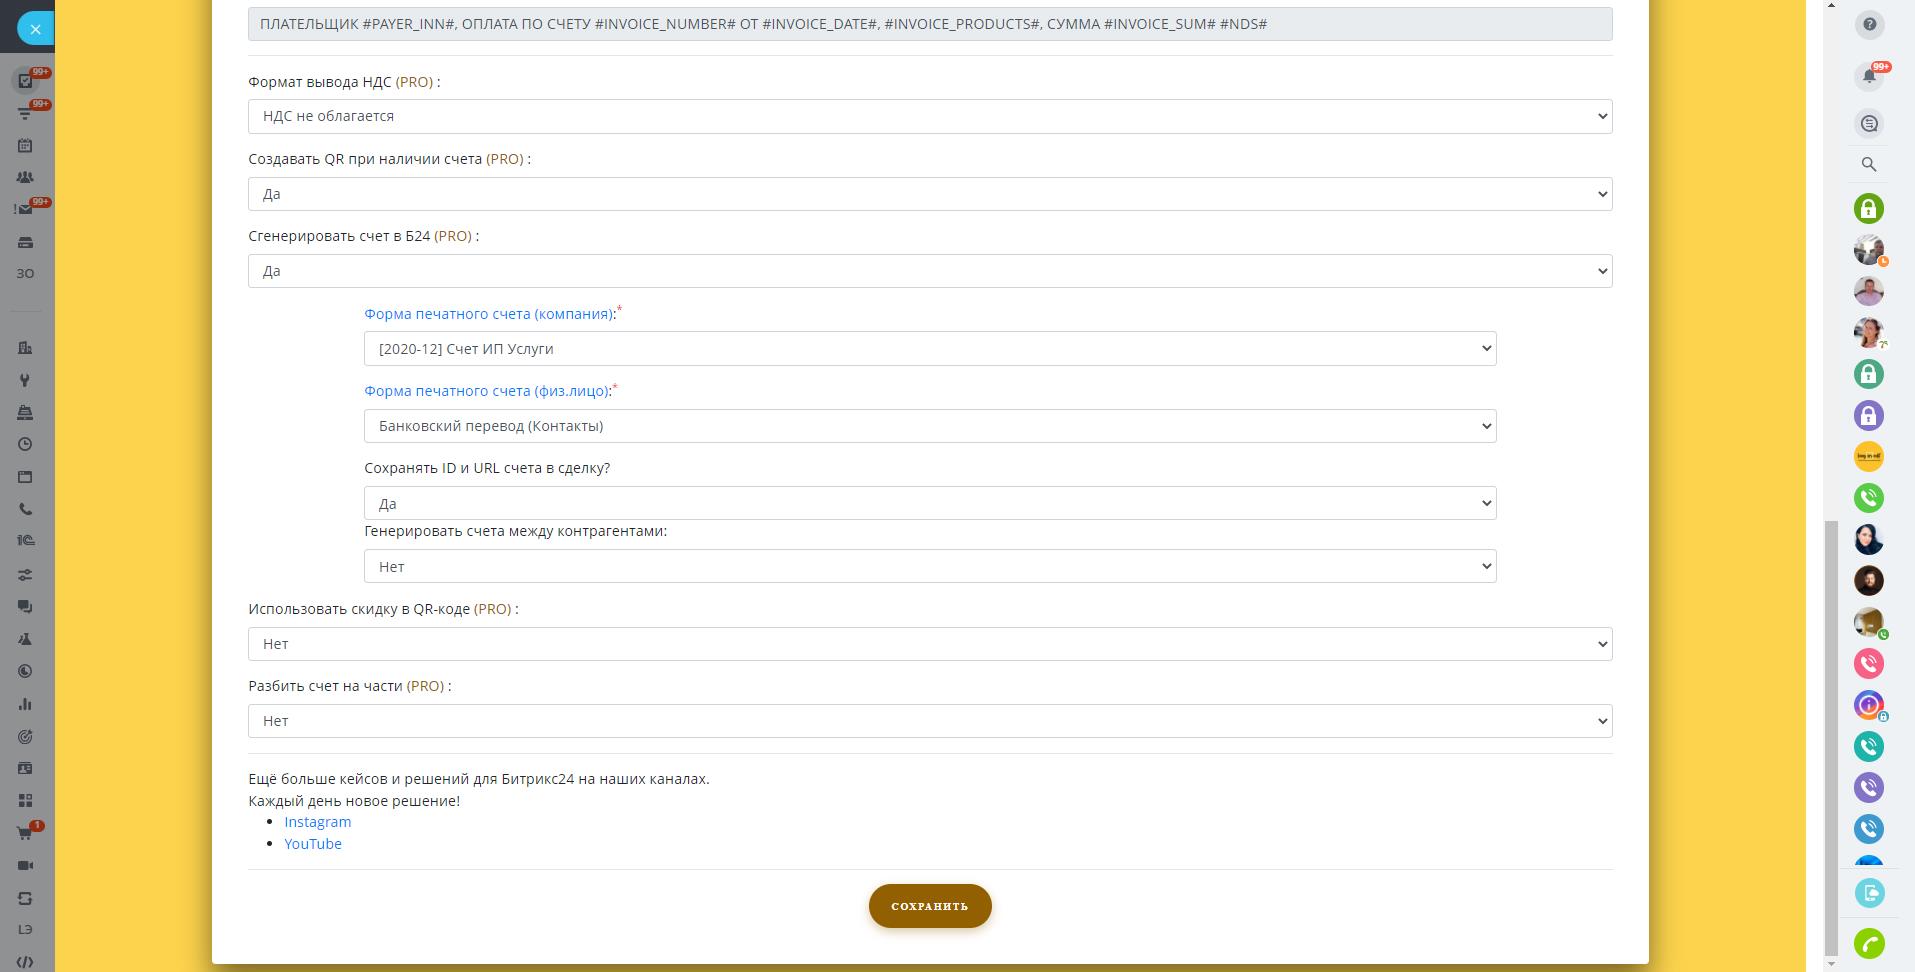Open chat with the green phone avatar
The width and height of the screenshot is (1915, 972).
click(x=1869, y=498)
